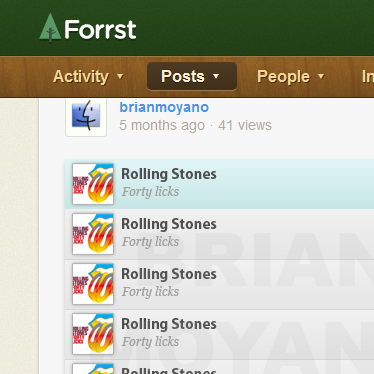The image size is (374, 374).
Task: Click the '5 months ago' timestamp
Action: (162, 126)
